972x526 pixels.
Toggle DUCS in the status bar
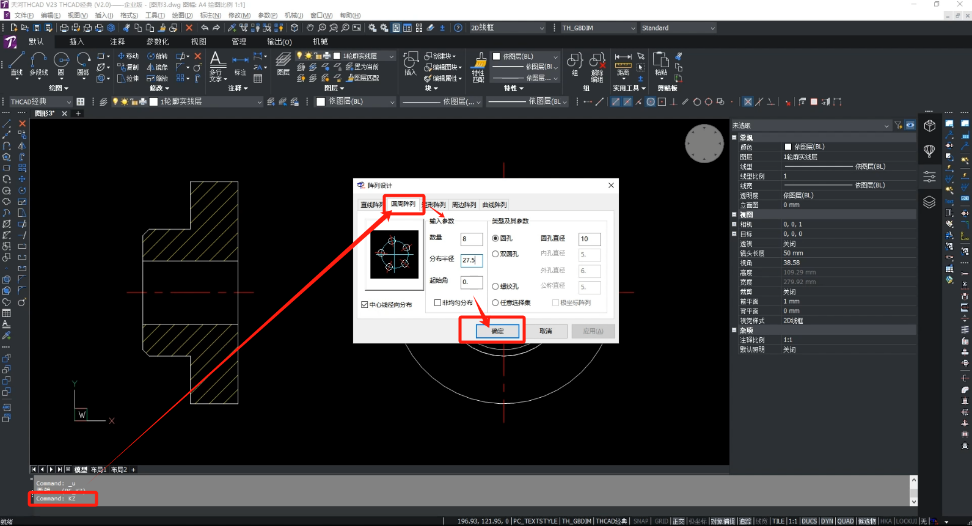809,521
